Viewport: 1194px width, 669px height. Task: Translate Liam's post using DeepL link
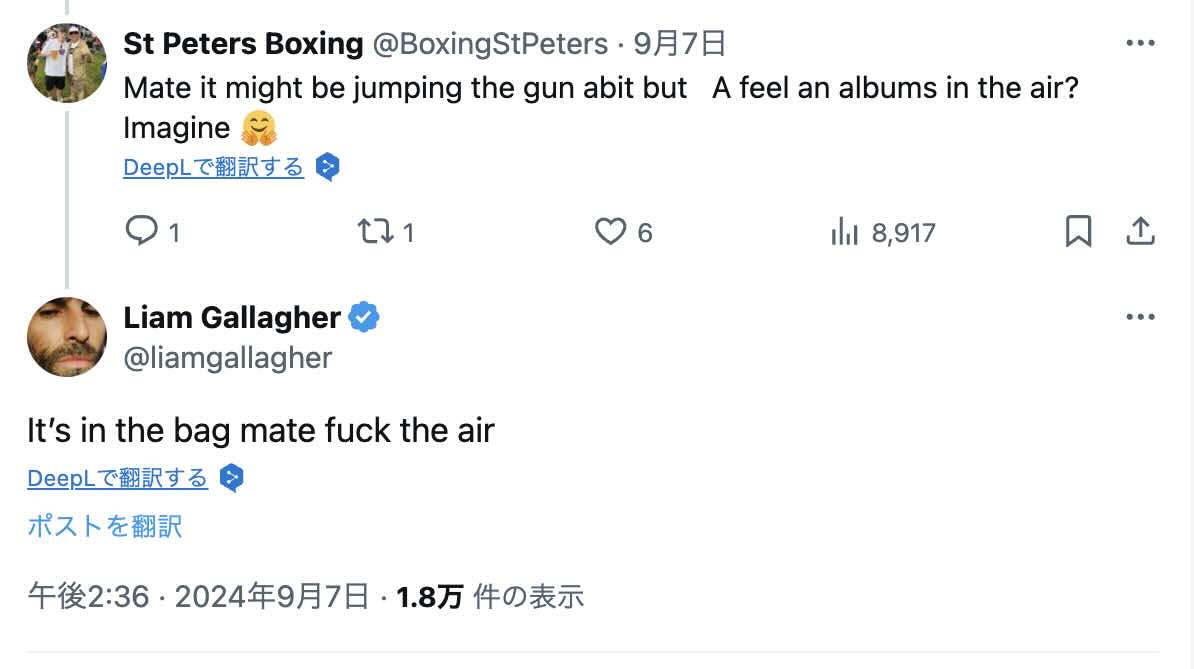click(x=117, y=478)
